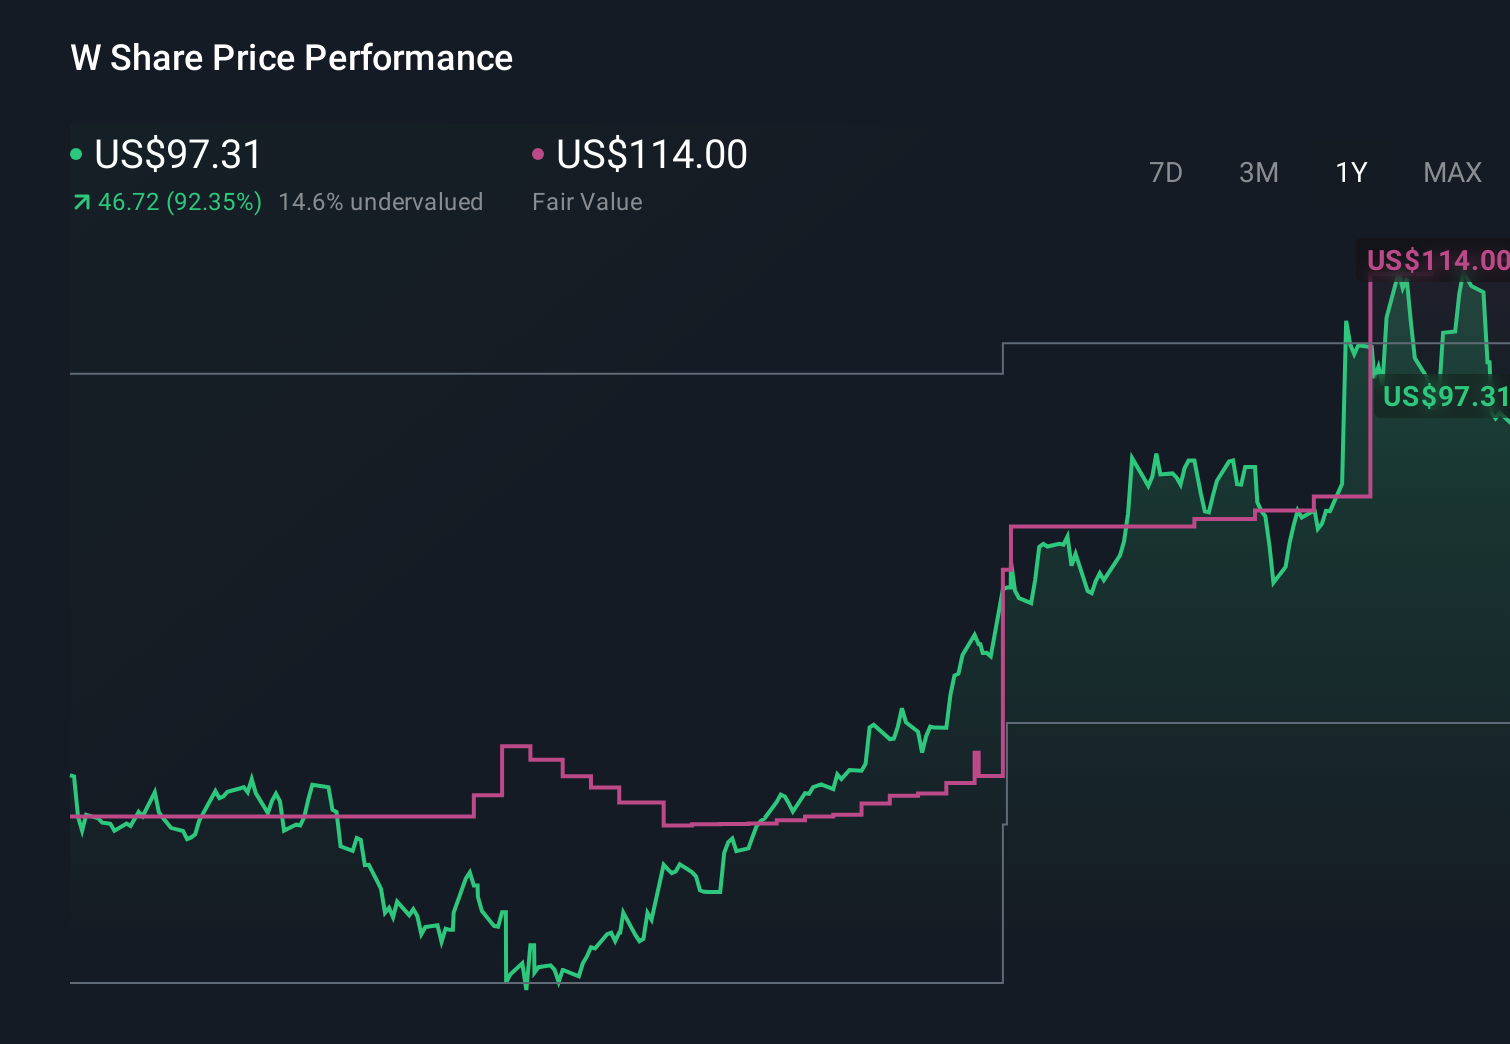
Task: Switch to the 7D time range
Action: (1167, 172)
